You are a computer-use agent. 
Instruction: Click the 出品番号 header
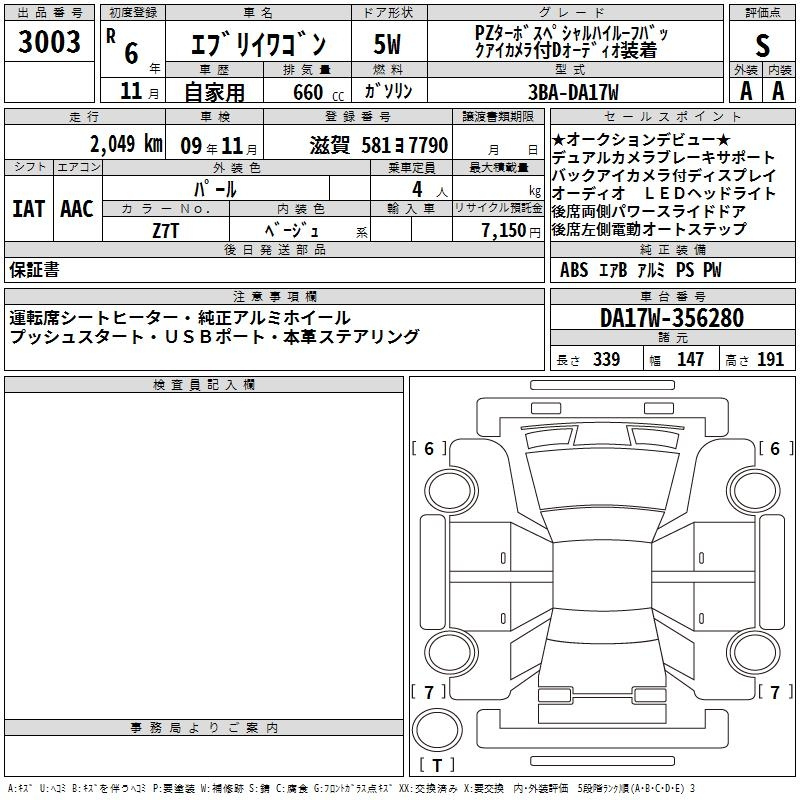click(x=49, y=13)
